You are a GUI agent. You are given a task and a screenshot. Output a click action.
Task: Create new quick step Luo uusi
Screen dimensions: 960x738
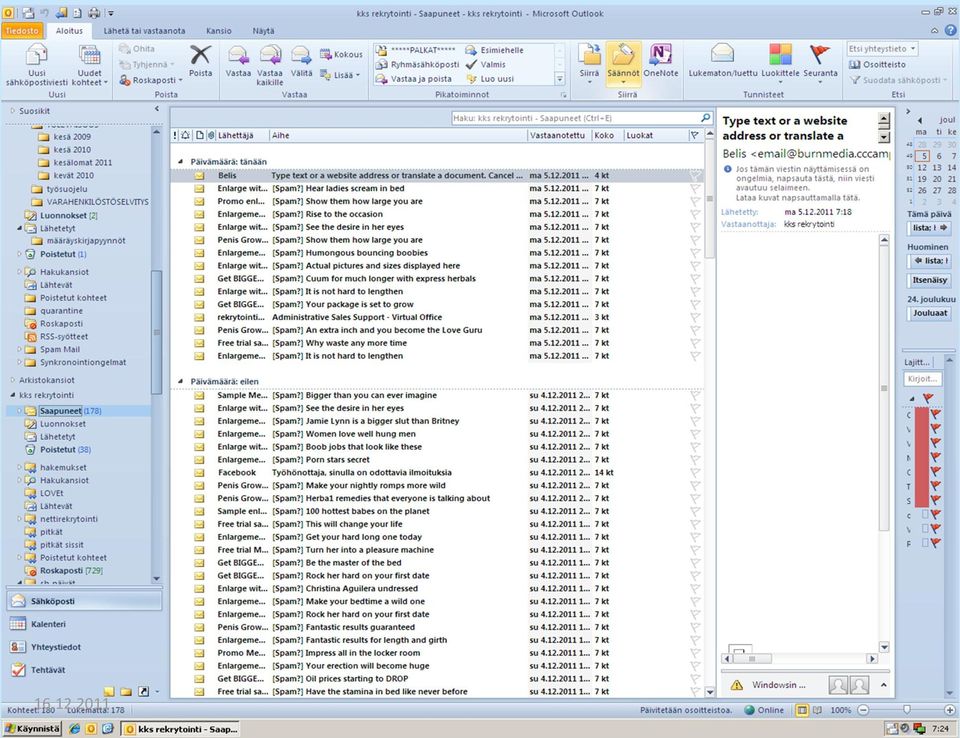[490, 79]
